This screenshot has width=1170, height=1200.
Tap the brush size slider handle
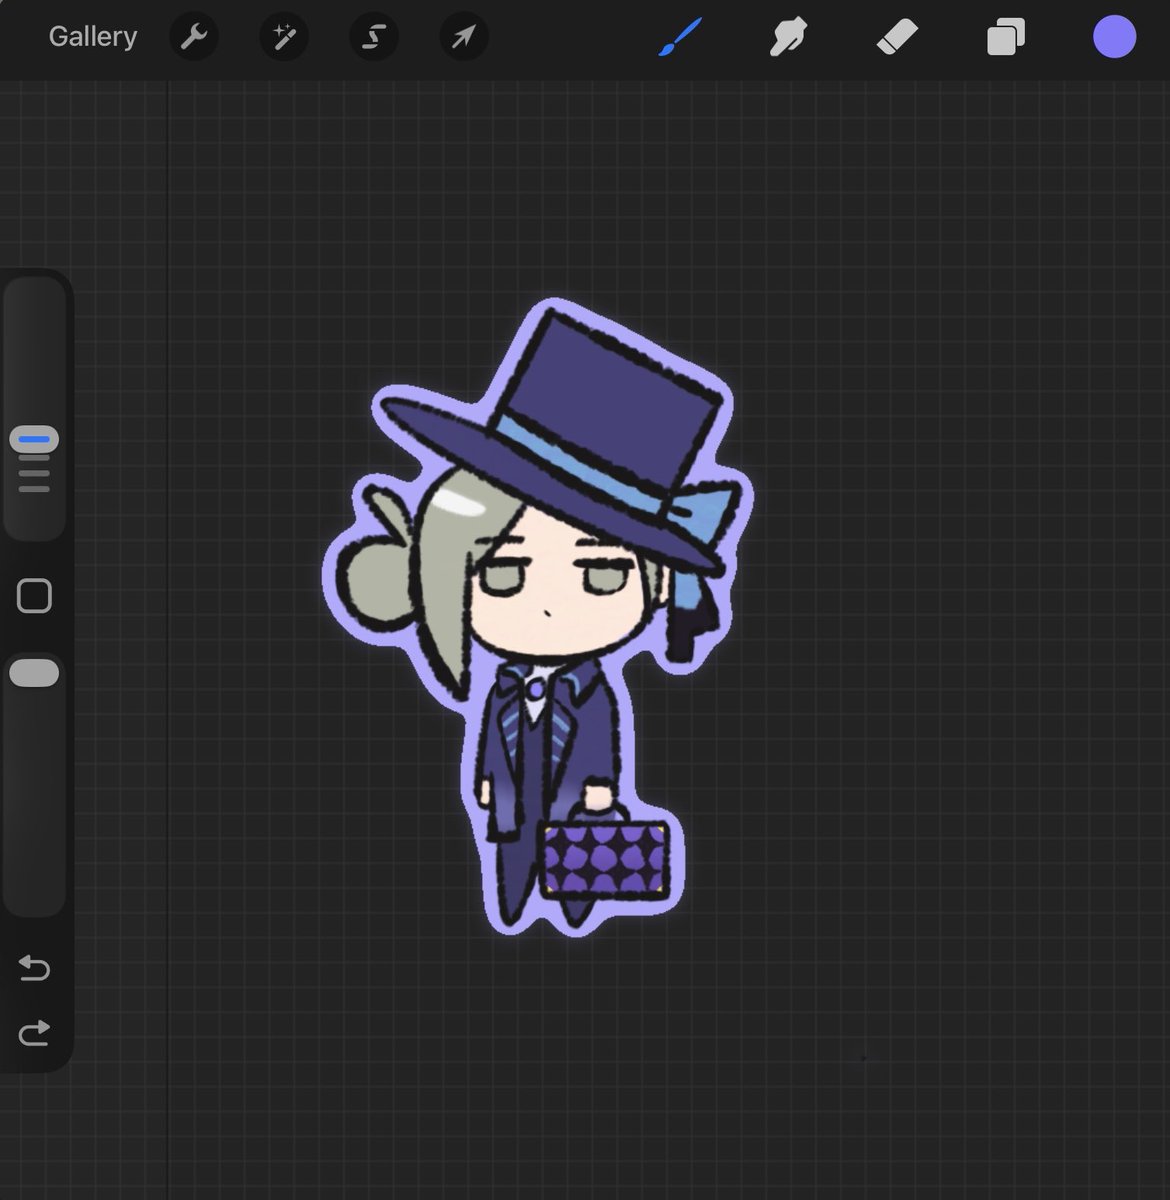tap(34, 439)
